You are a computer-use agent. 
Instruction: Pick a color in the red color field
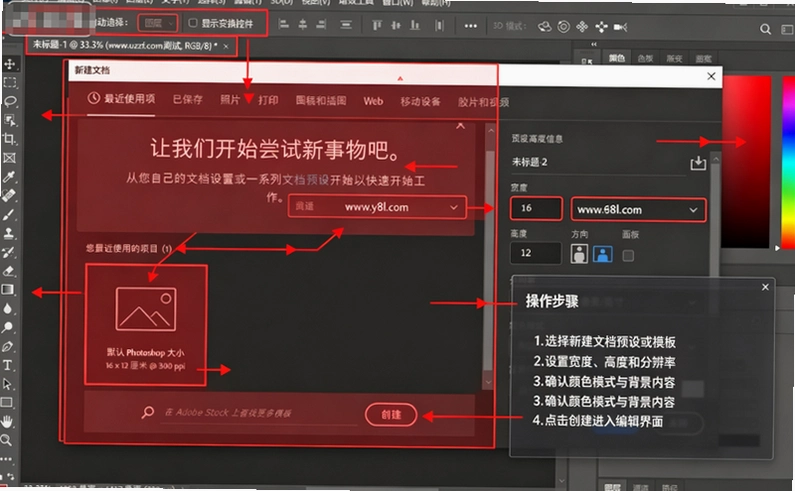tap(747, 162)
